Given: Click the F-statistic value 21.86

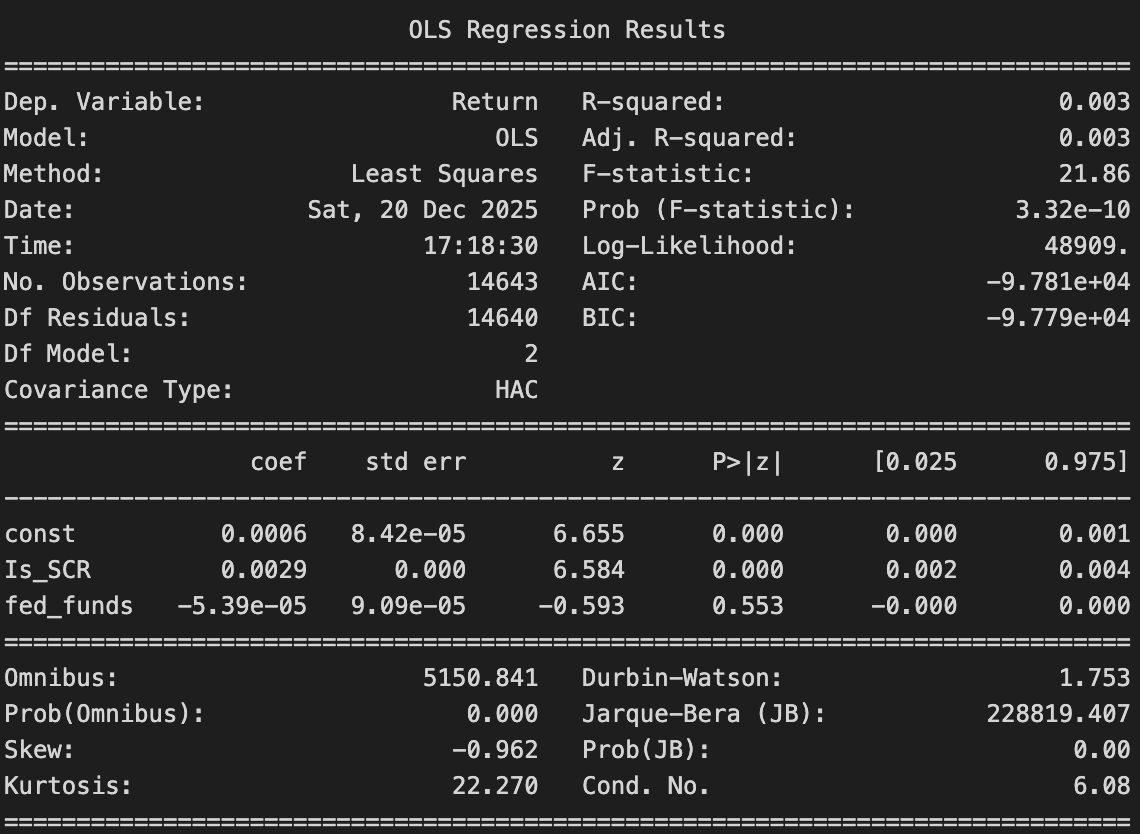Looking at the screenshot, I should (x=1094, y=174).
